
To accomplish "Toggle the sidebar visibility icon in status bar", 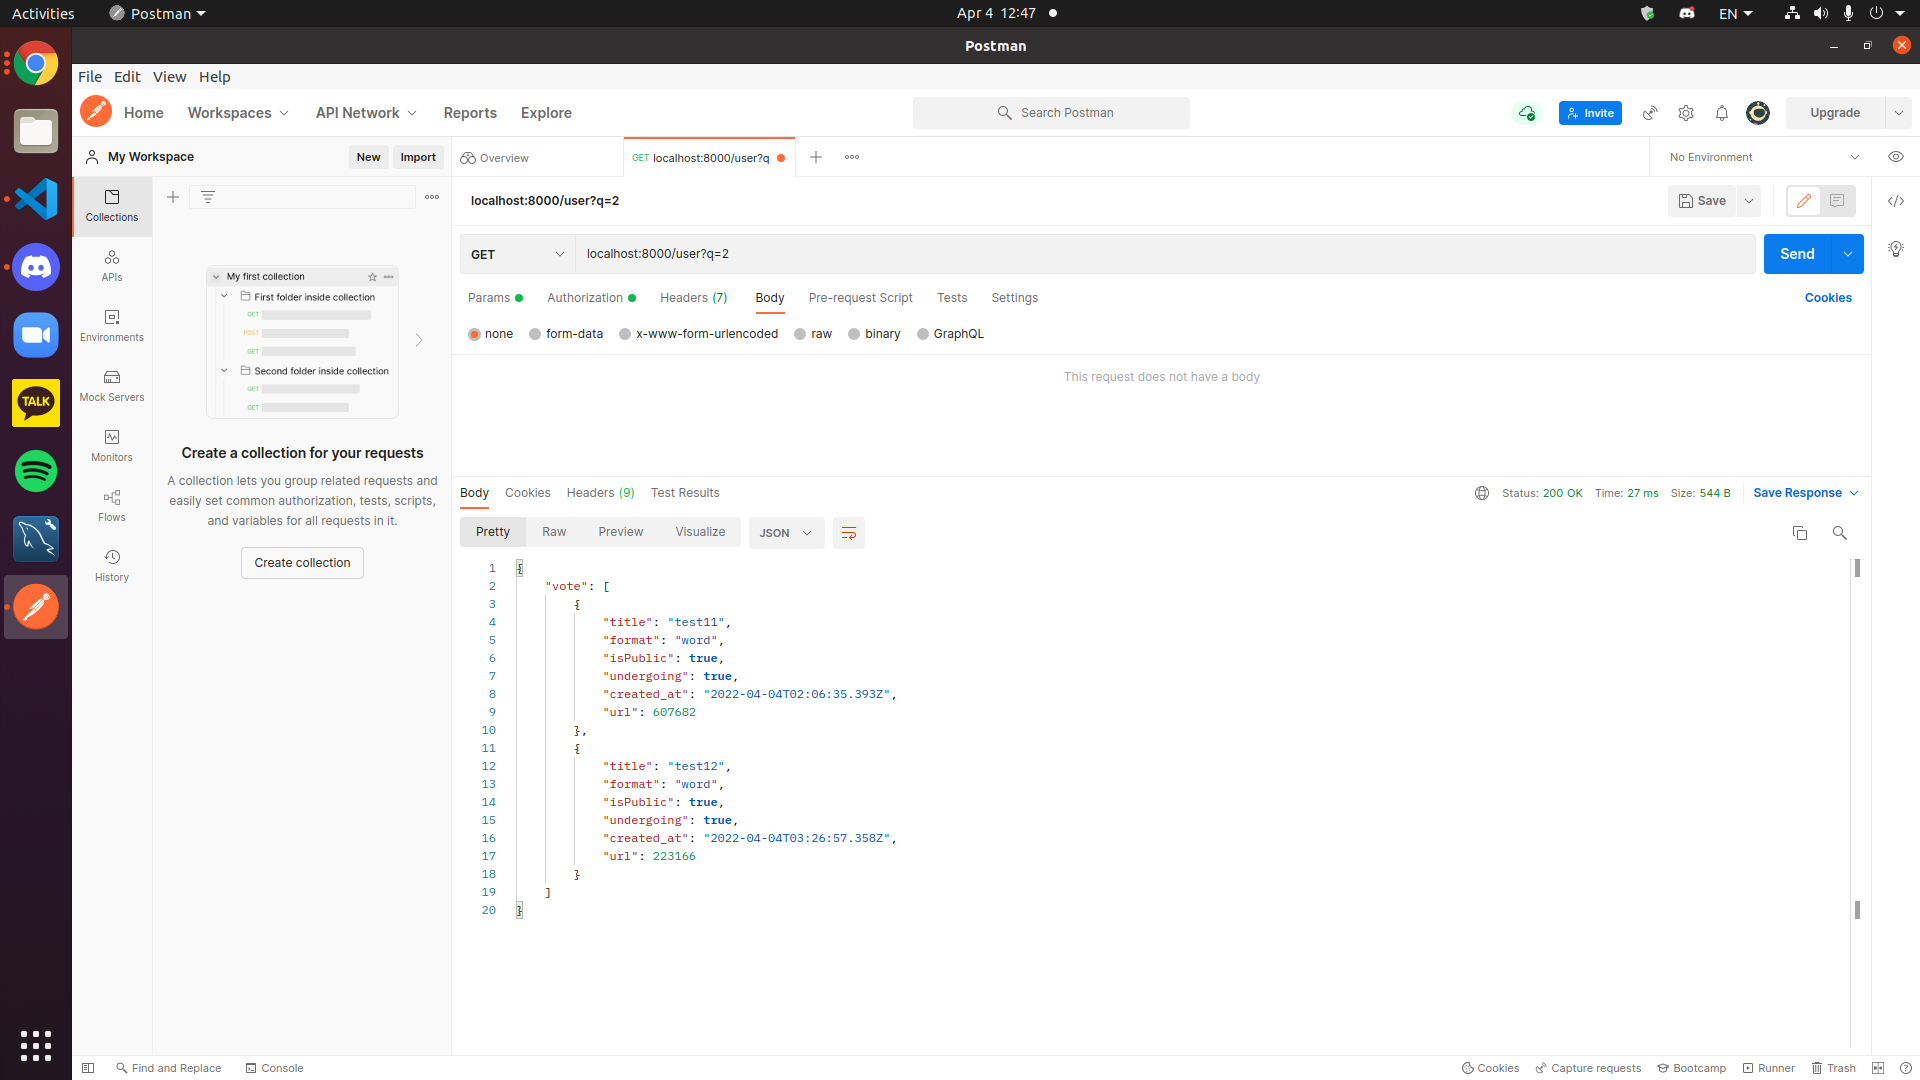I will [88, 1068].
